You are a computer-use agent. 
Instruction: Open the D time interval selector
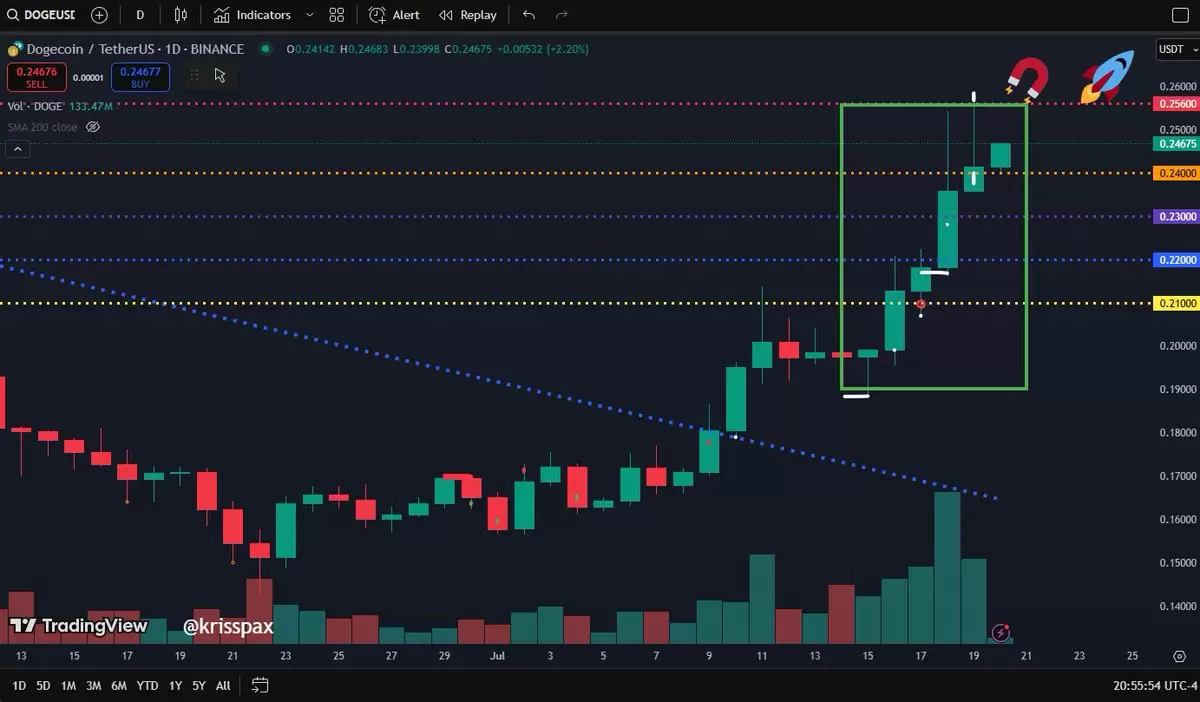[x=140, y=15]
